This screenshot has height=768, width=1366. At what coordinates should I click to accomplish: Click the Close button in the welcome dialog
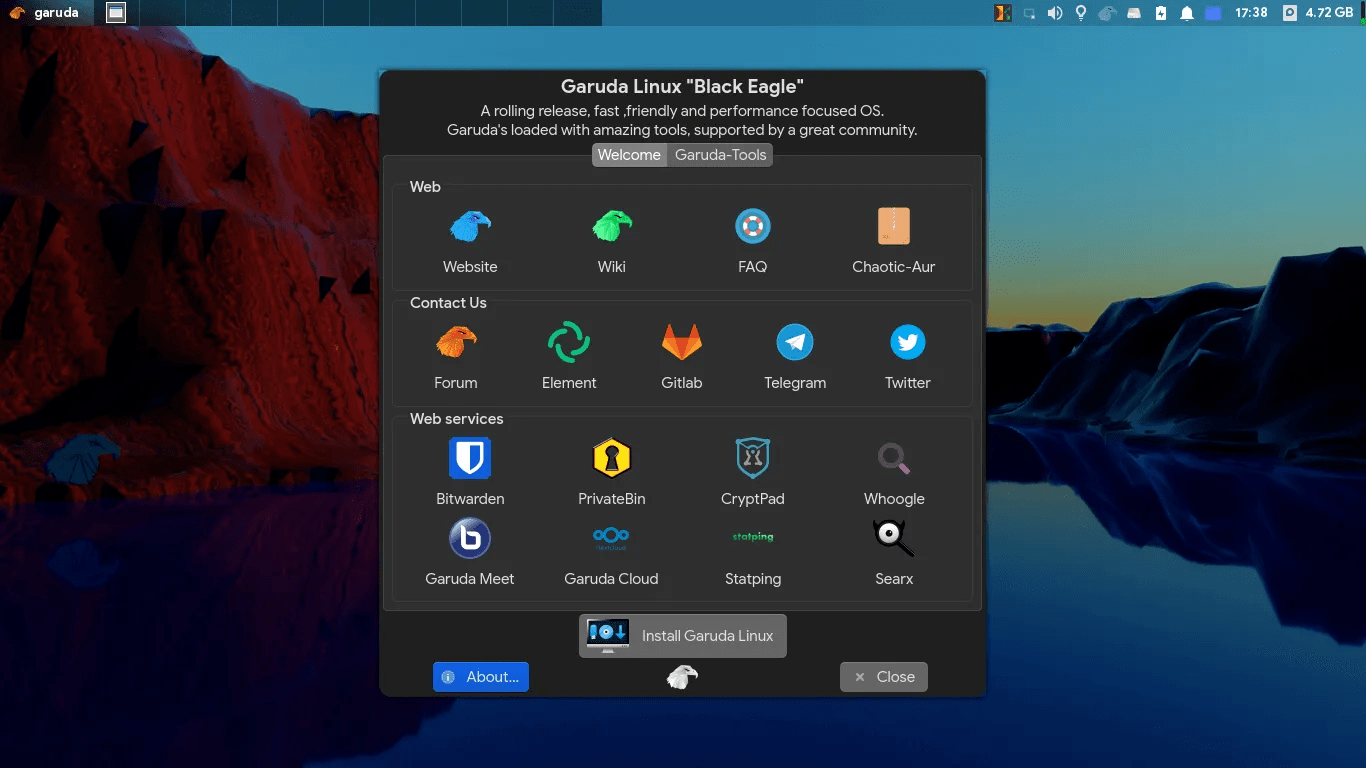coord(884,677)
